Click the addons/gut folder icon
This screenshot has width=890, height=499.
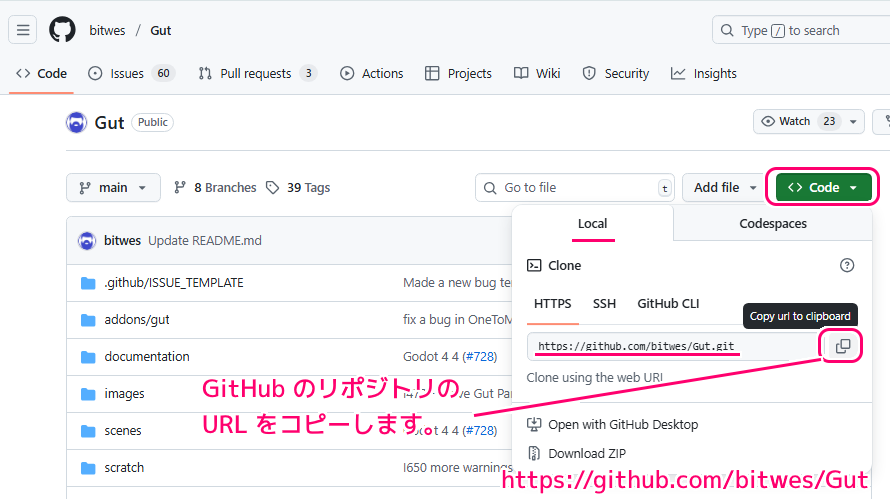pos(88,320)
